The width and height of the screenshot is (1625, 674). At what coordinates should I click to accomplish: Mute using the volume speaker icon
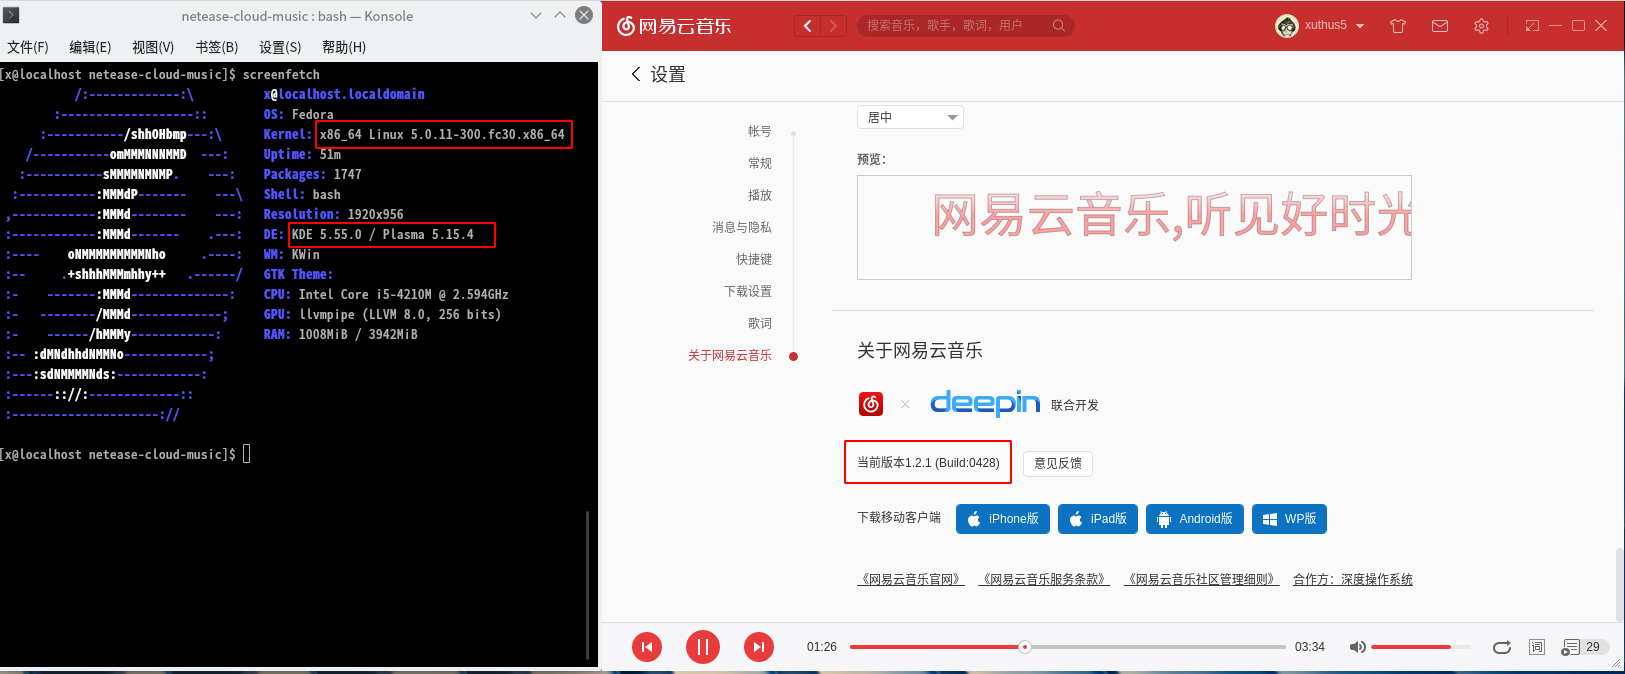coord(1357,647)
